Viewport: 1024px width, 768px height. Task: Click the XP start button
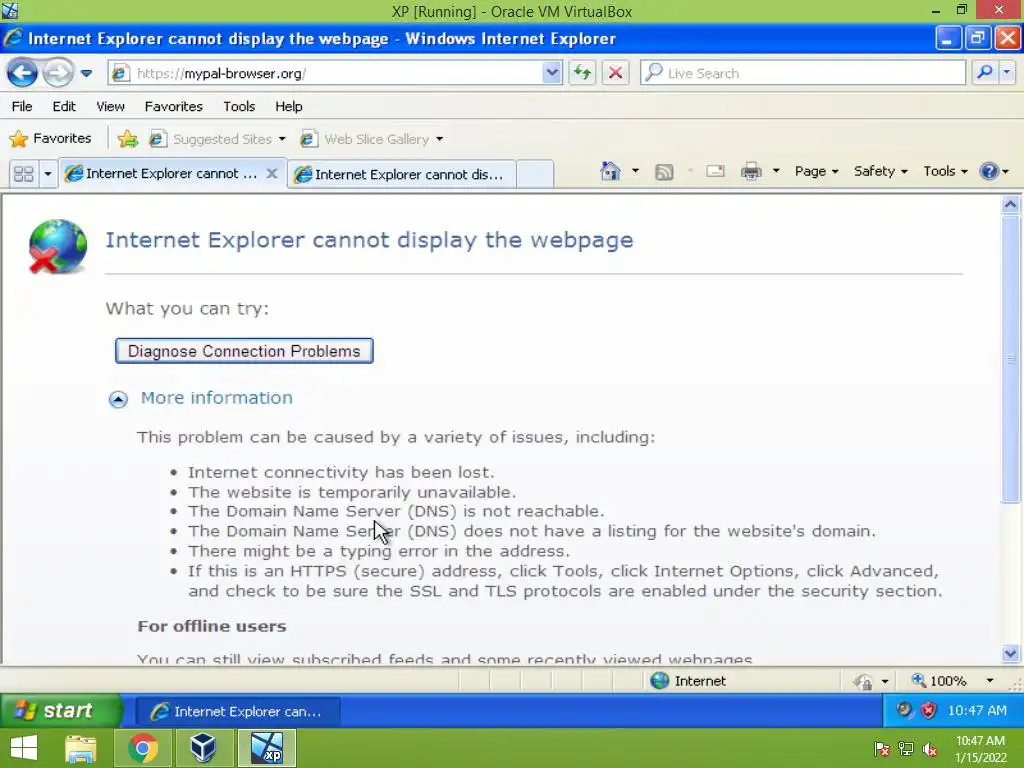(61, 711)
